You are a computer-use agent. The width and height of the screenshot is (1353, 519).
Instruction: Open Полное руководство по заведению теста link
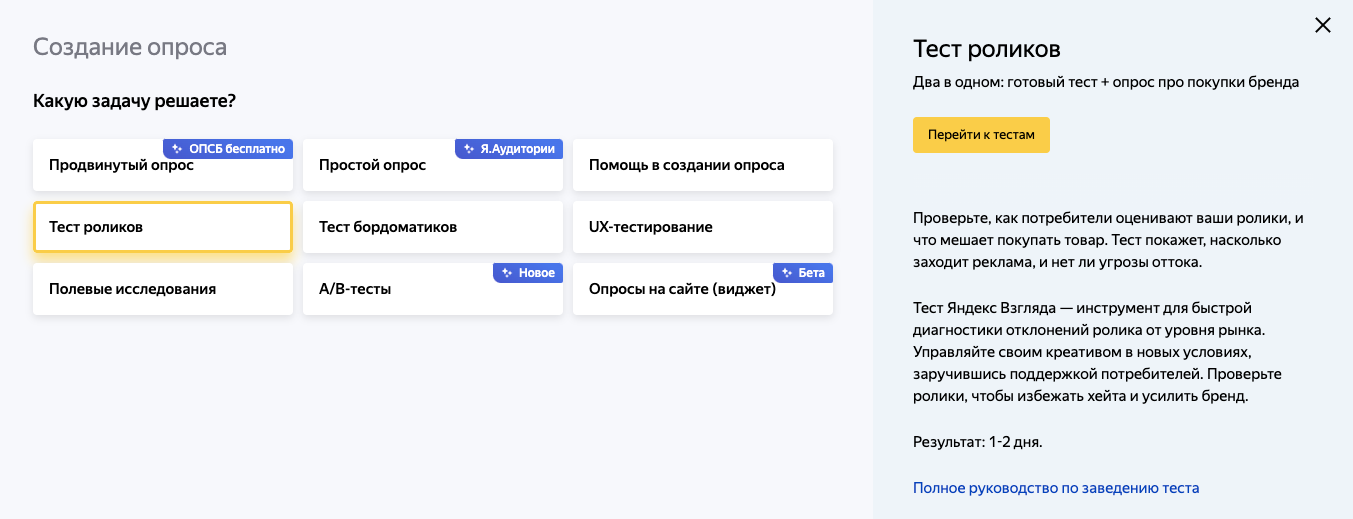pos(1056,488)
